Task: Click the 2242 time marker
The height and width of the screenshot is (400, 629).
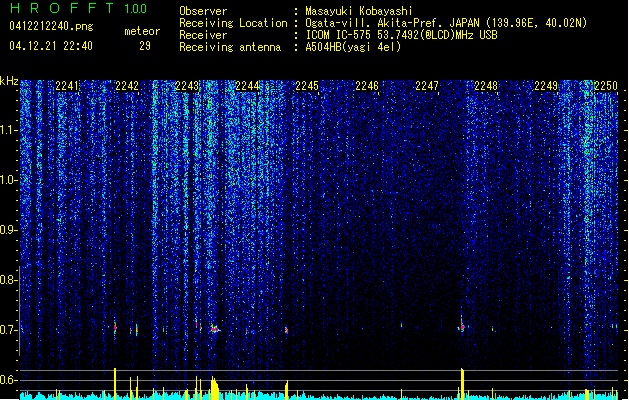Action: click(127, 86)
